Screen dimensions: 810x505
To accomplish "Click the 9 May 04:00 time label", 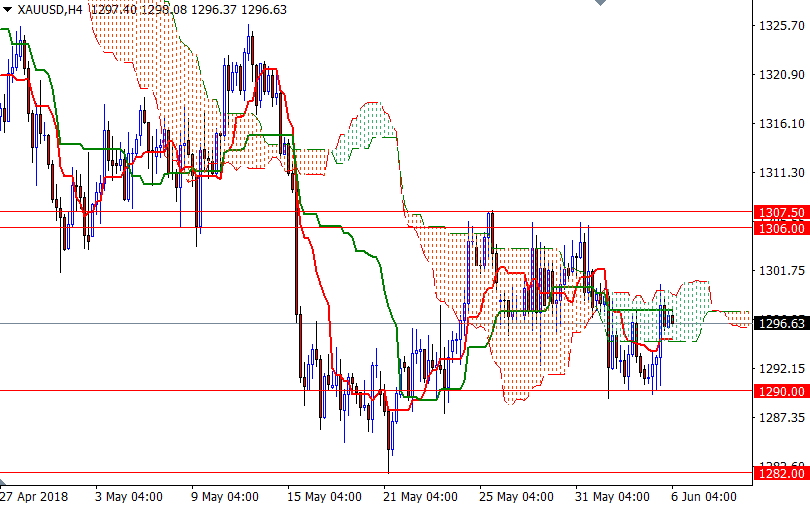I will pyautogui.click(x=225, y=497).
